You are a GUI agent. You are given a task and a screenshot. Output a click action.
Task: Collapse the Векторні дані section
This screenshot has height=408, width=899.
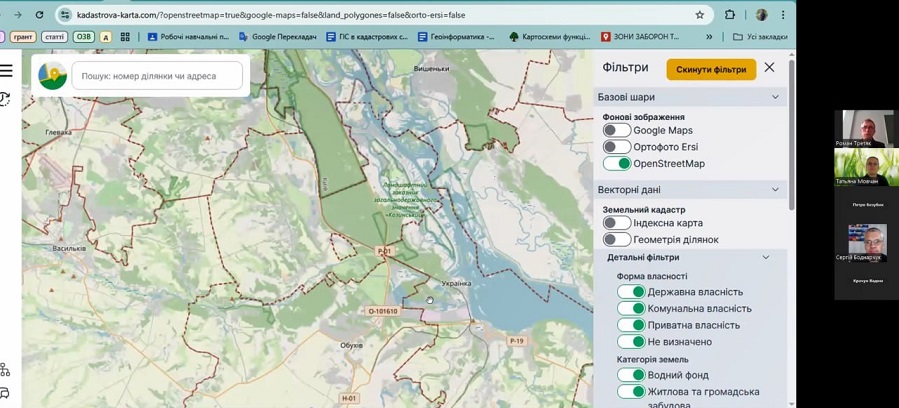pyautogui.click(x=775, y=190)
